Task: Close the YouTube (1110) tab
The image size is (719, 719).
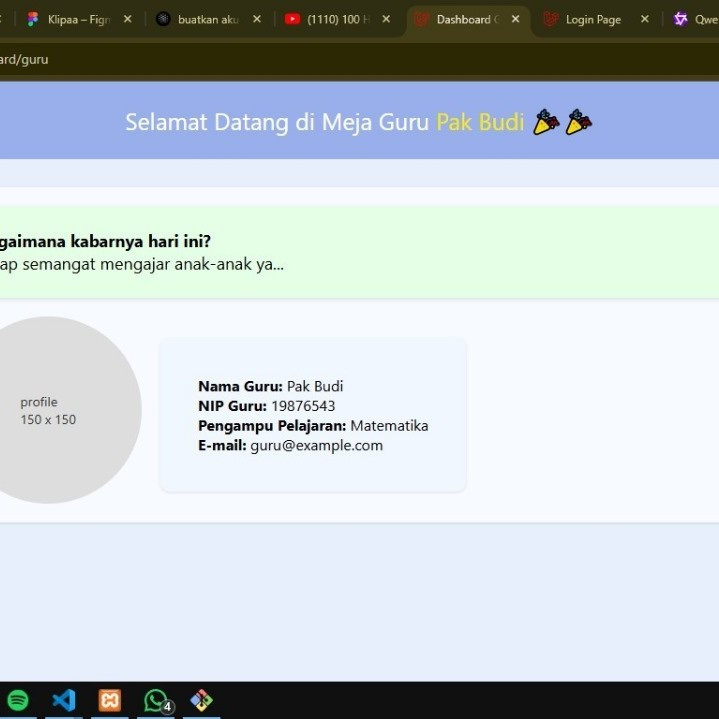Action: pyautogui.click(x=387, y=19)
